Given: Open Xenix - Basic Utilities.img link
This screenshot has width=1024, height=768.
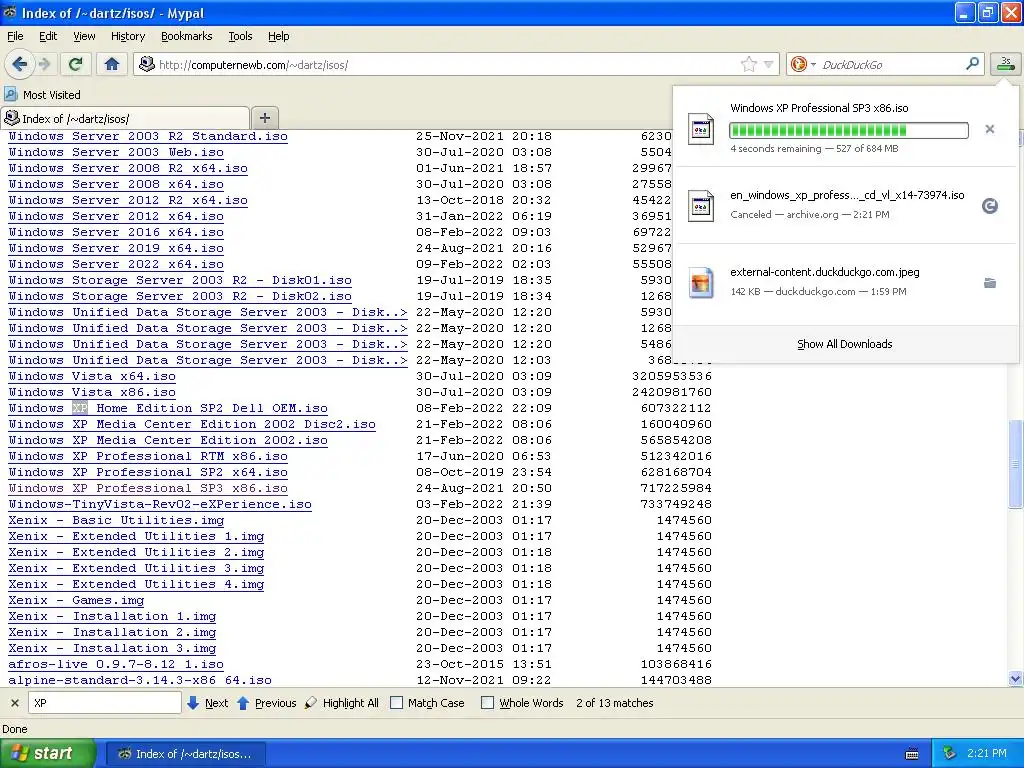Looking at the screenshot, I should point(116,520).
